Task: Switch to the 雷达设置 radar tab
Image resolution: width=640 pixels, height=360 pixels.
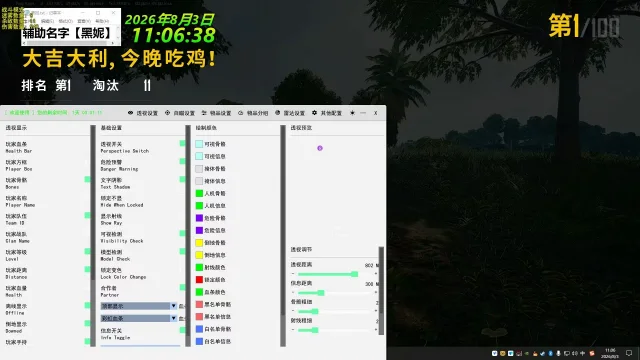Action: pos(290,113)
